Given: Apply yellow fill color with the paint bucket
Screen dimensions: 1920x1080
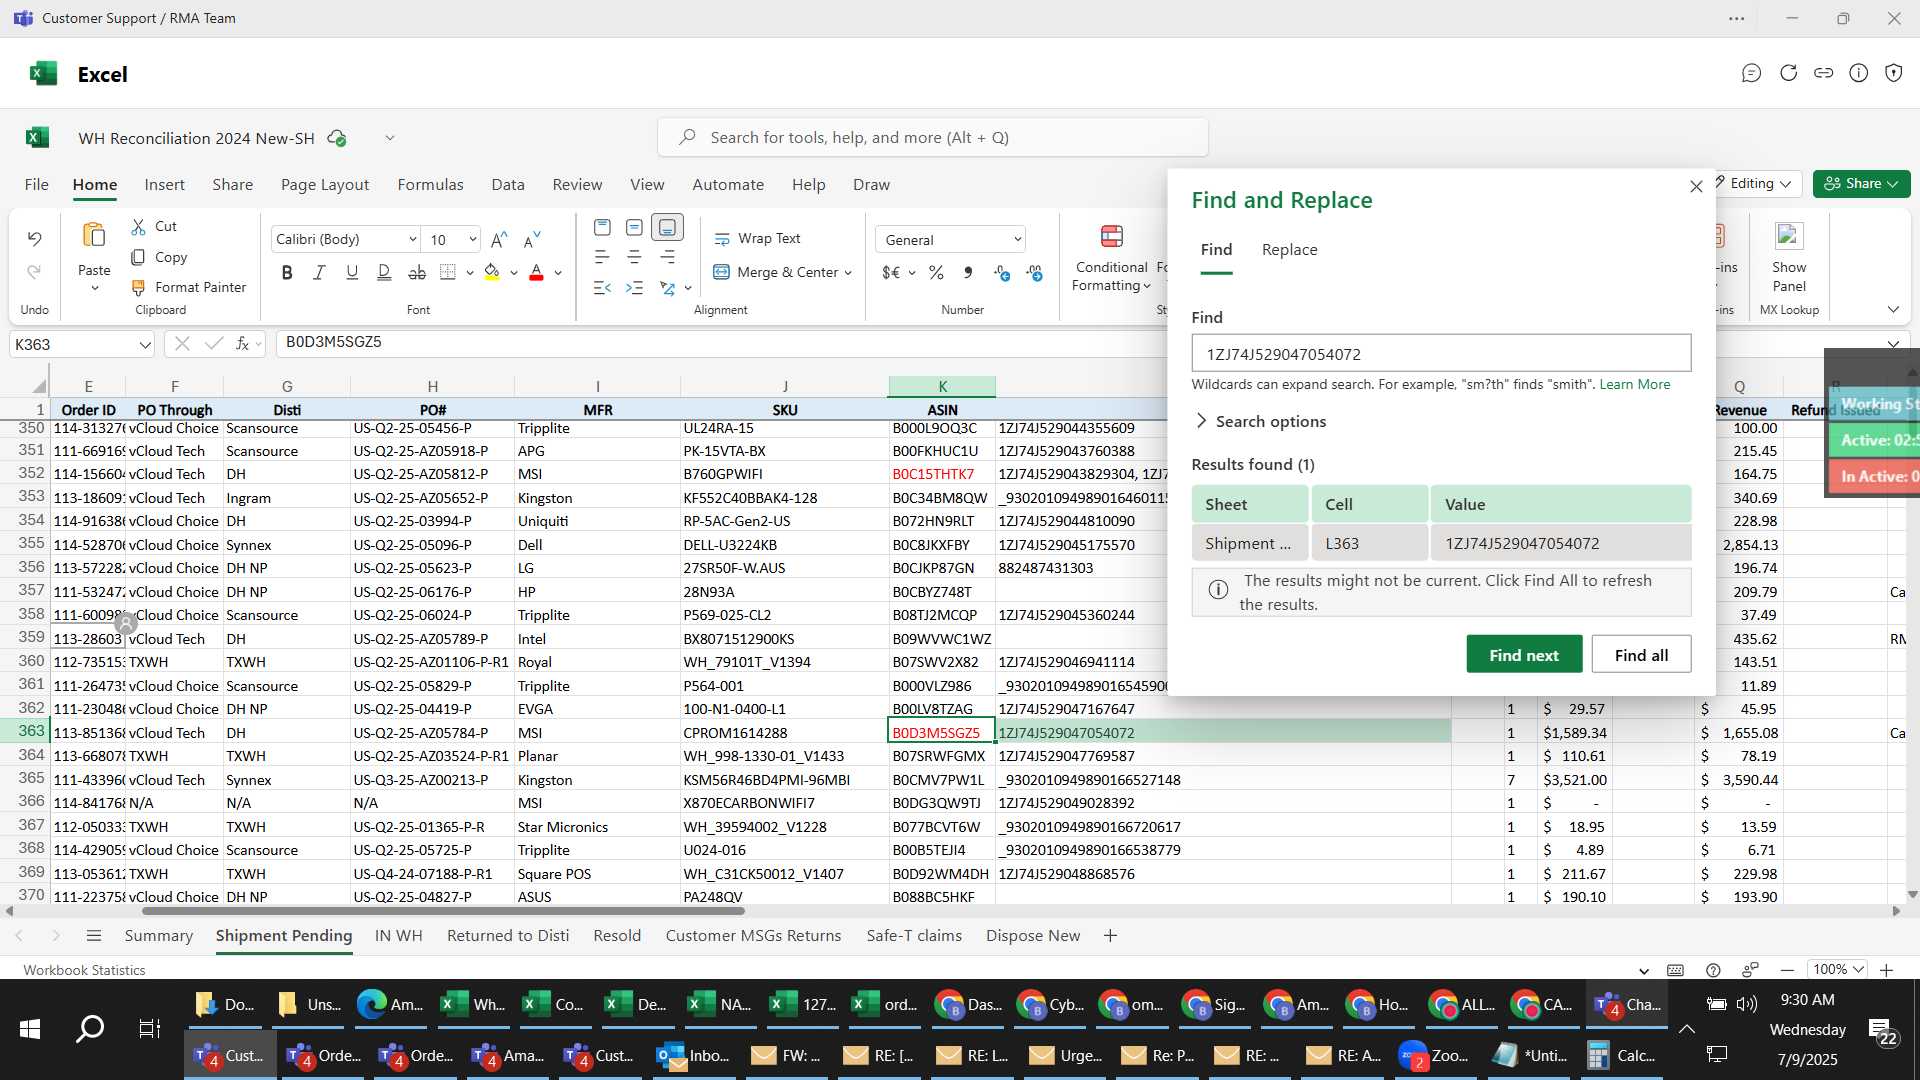Looking at the screenshot, I should [492, 273].
